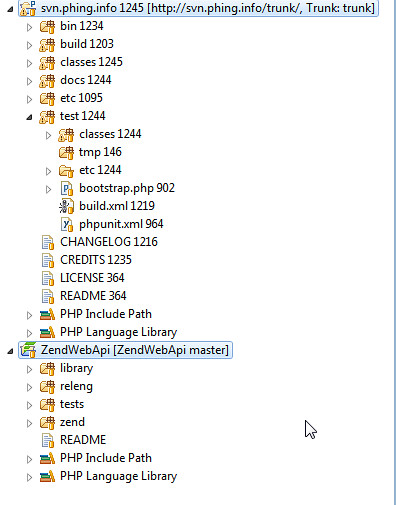Click the ZendWebApi project icon
The image size is (396, 505).
coord(28,350)
